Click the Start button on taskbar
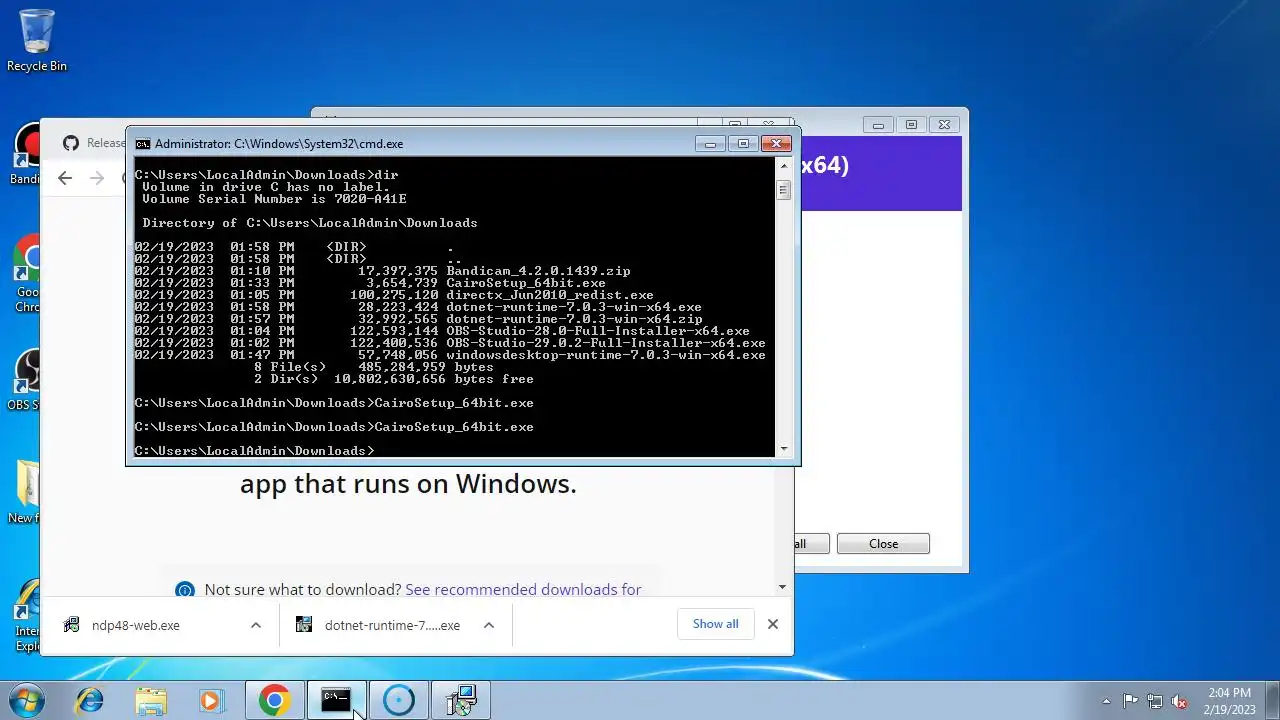This screenshot has height=720, width=1280. click(x=26, y=700)
